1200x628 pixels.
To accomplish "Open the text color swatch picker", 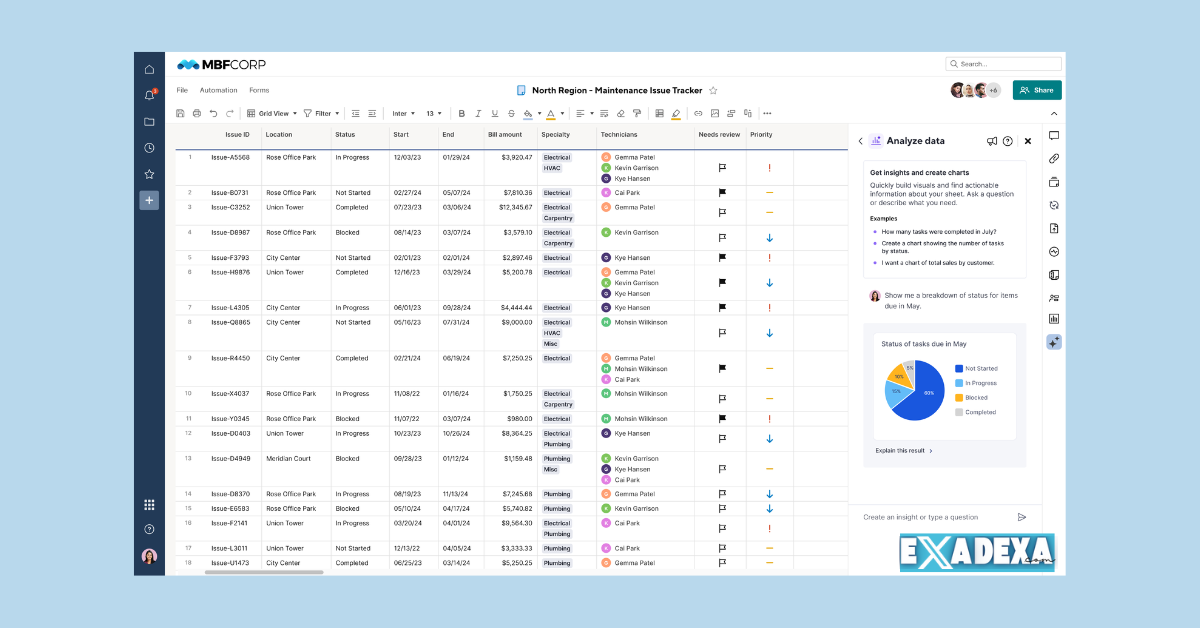I will (551, 113).
